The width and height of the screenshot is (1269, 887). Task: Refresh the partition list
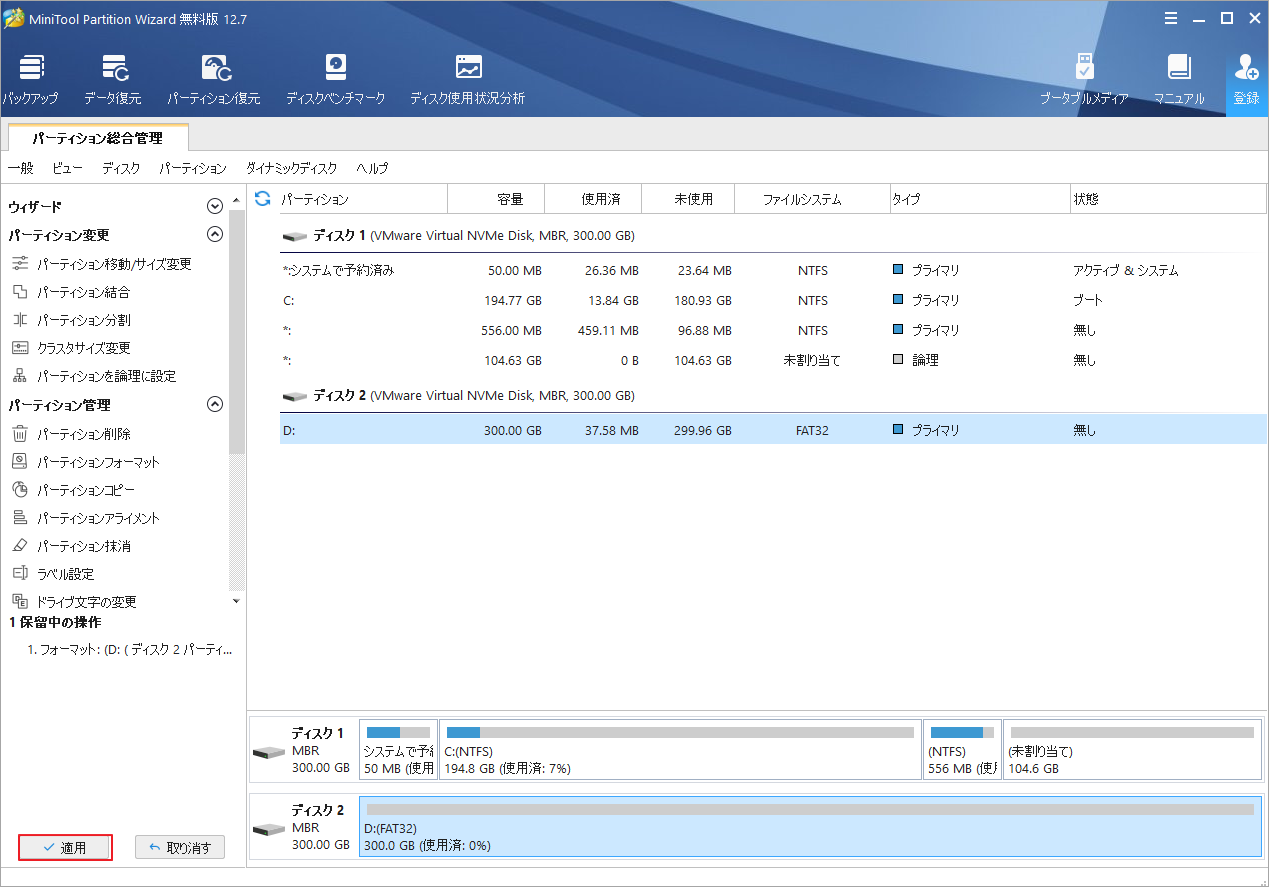263,199
